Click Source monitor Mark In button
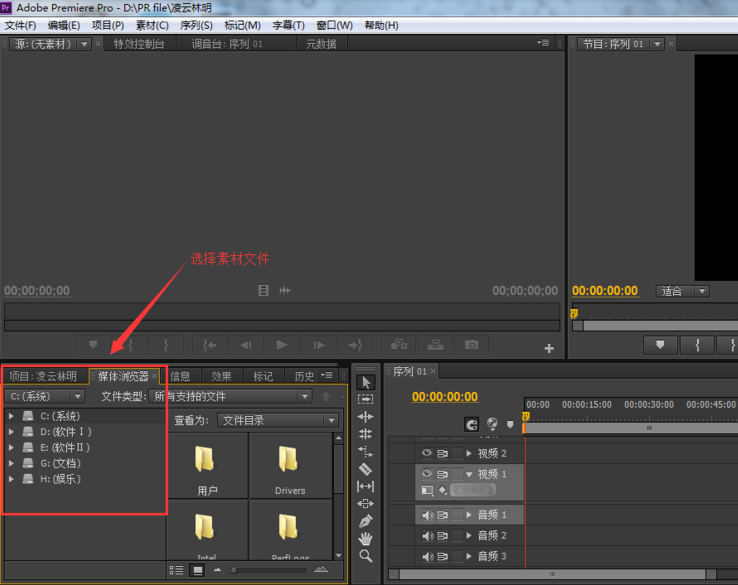738x585 pixels. point(130,345)
